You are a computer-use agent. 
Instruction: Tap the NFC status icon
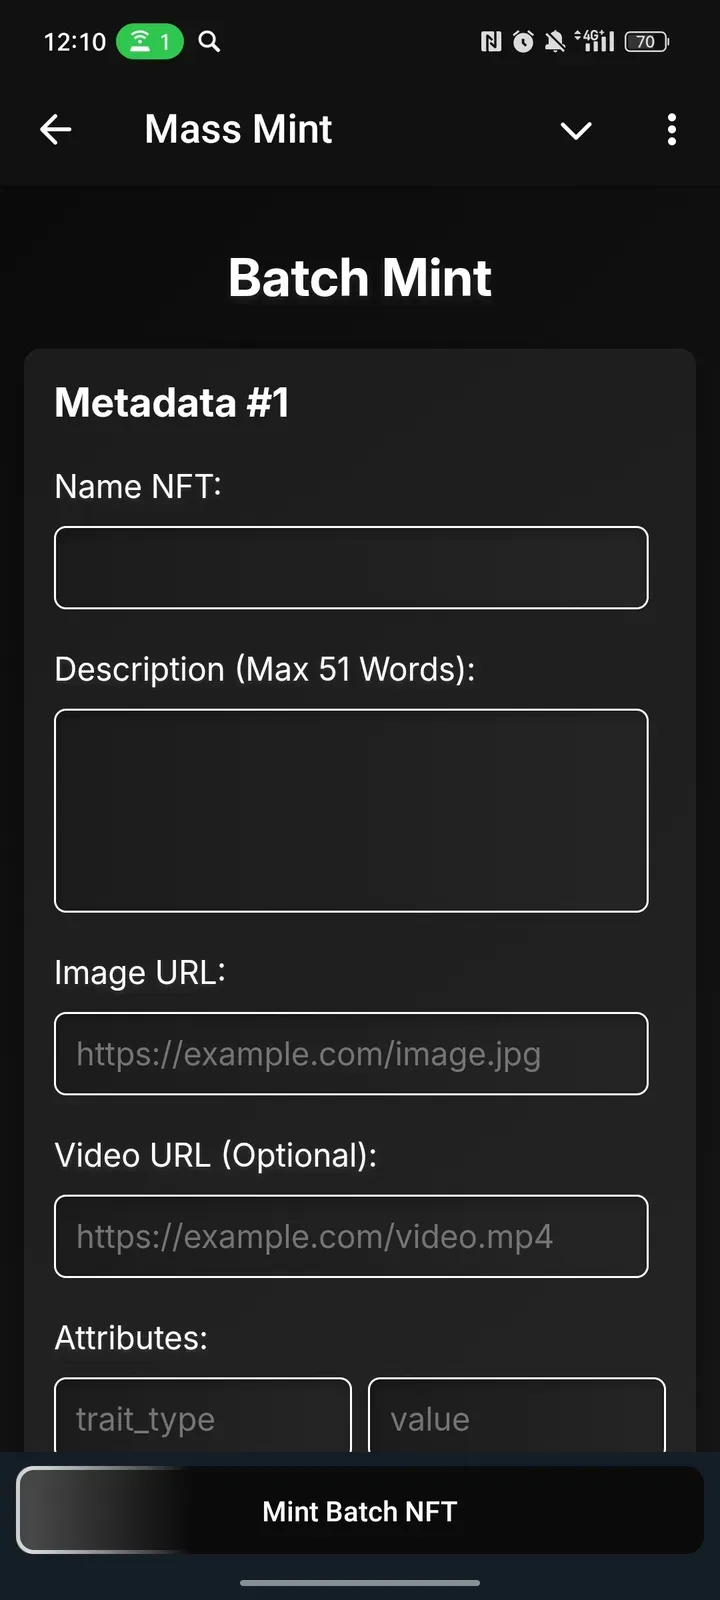[491, 42]
